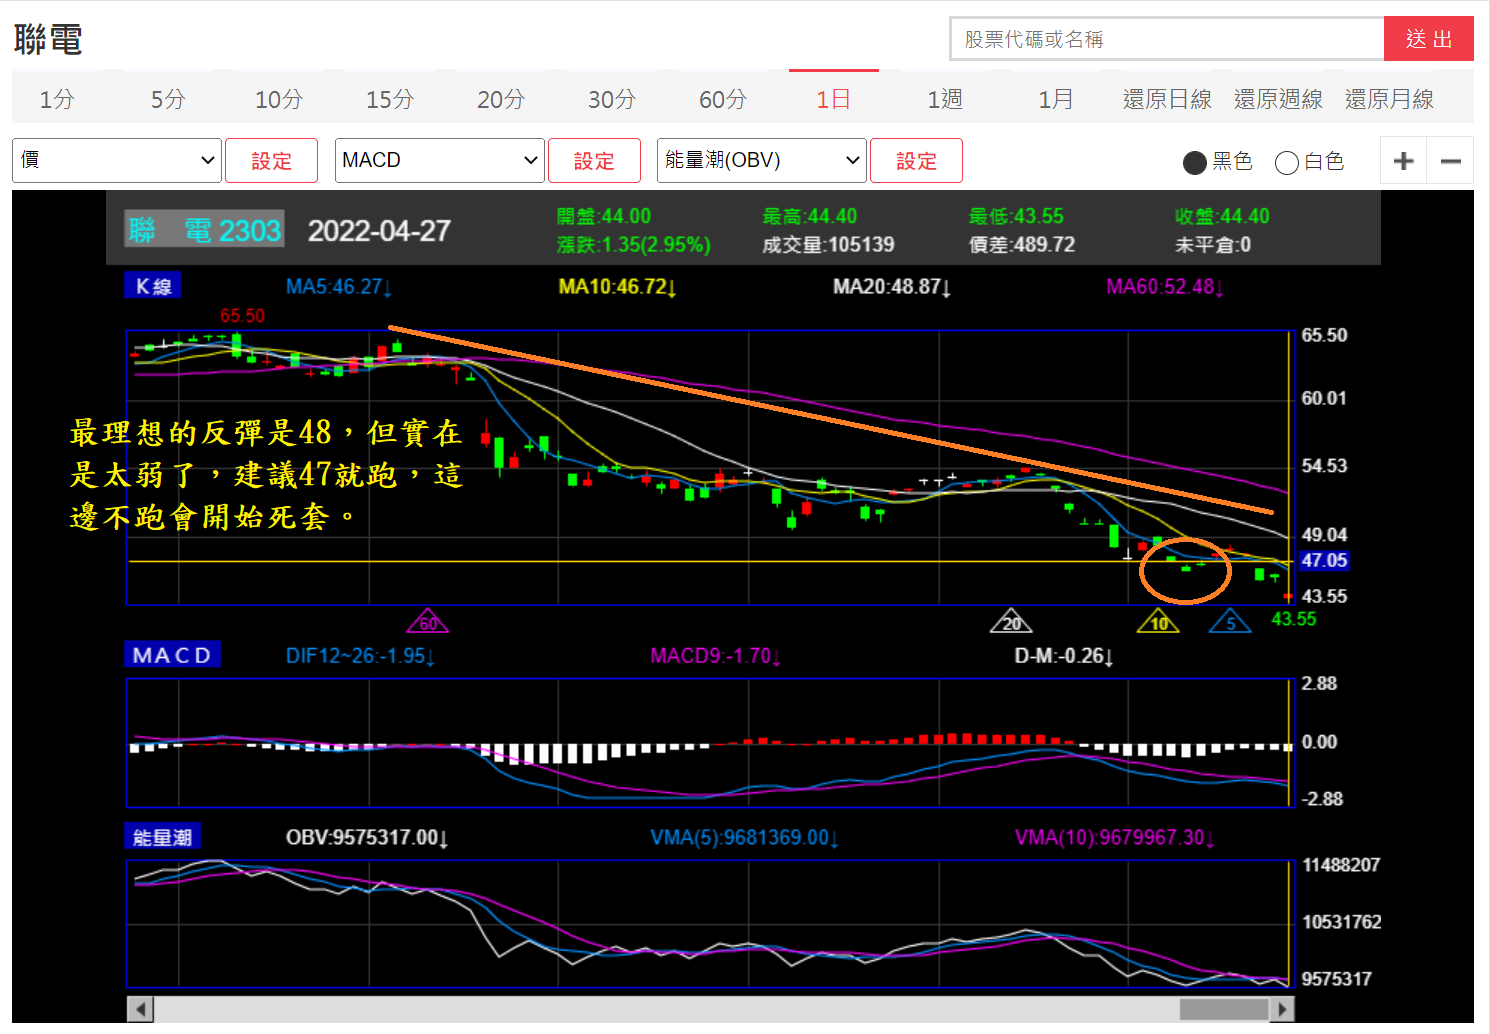The image size is (1490, 1034).
Task: Click the MA20:48.87 value
Action: point(892,287)
